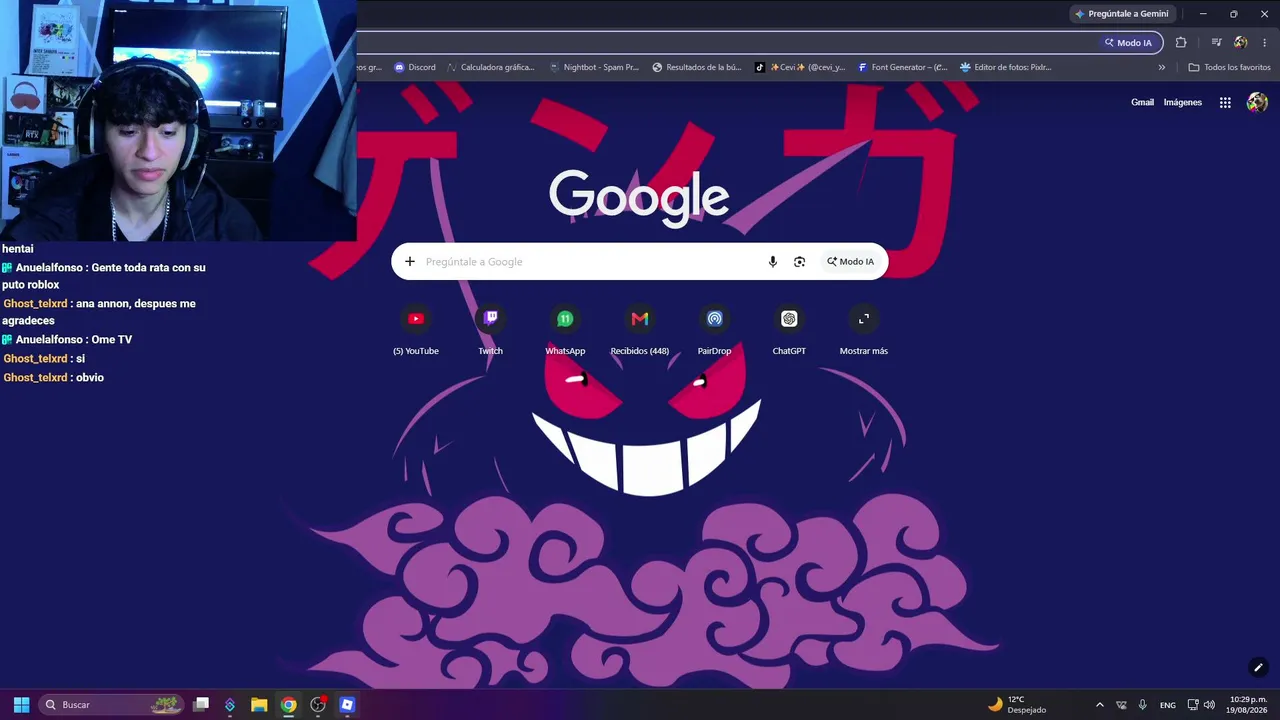
Task: Click Modo IA in the address bar
Action: coord(1128,43)
